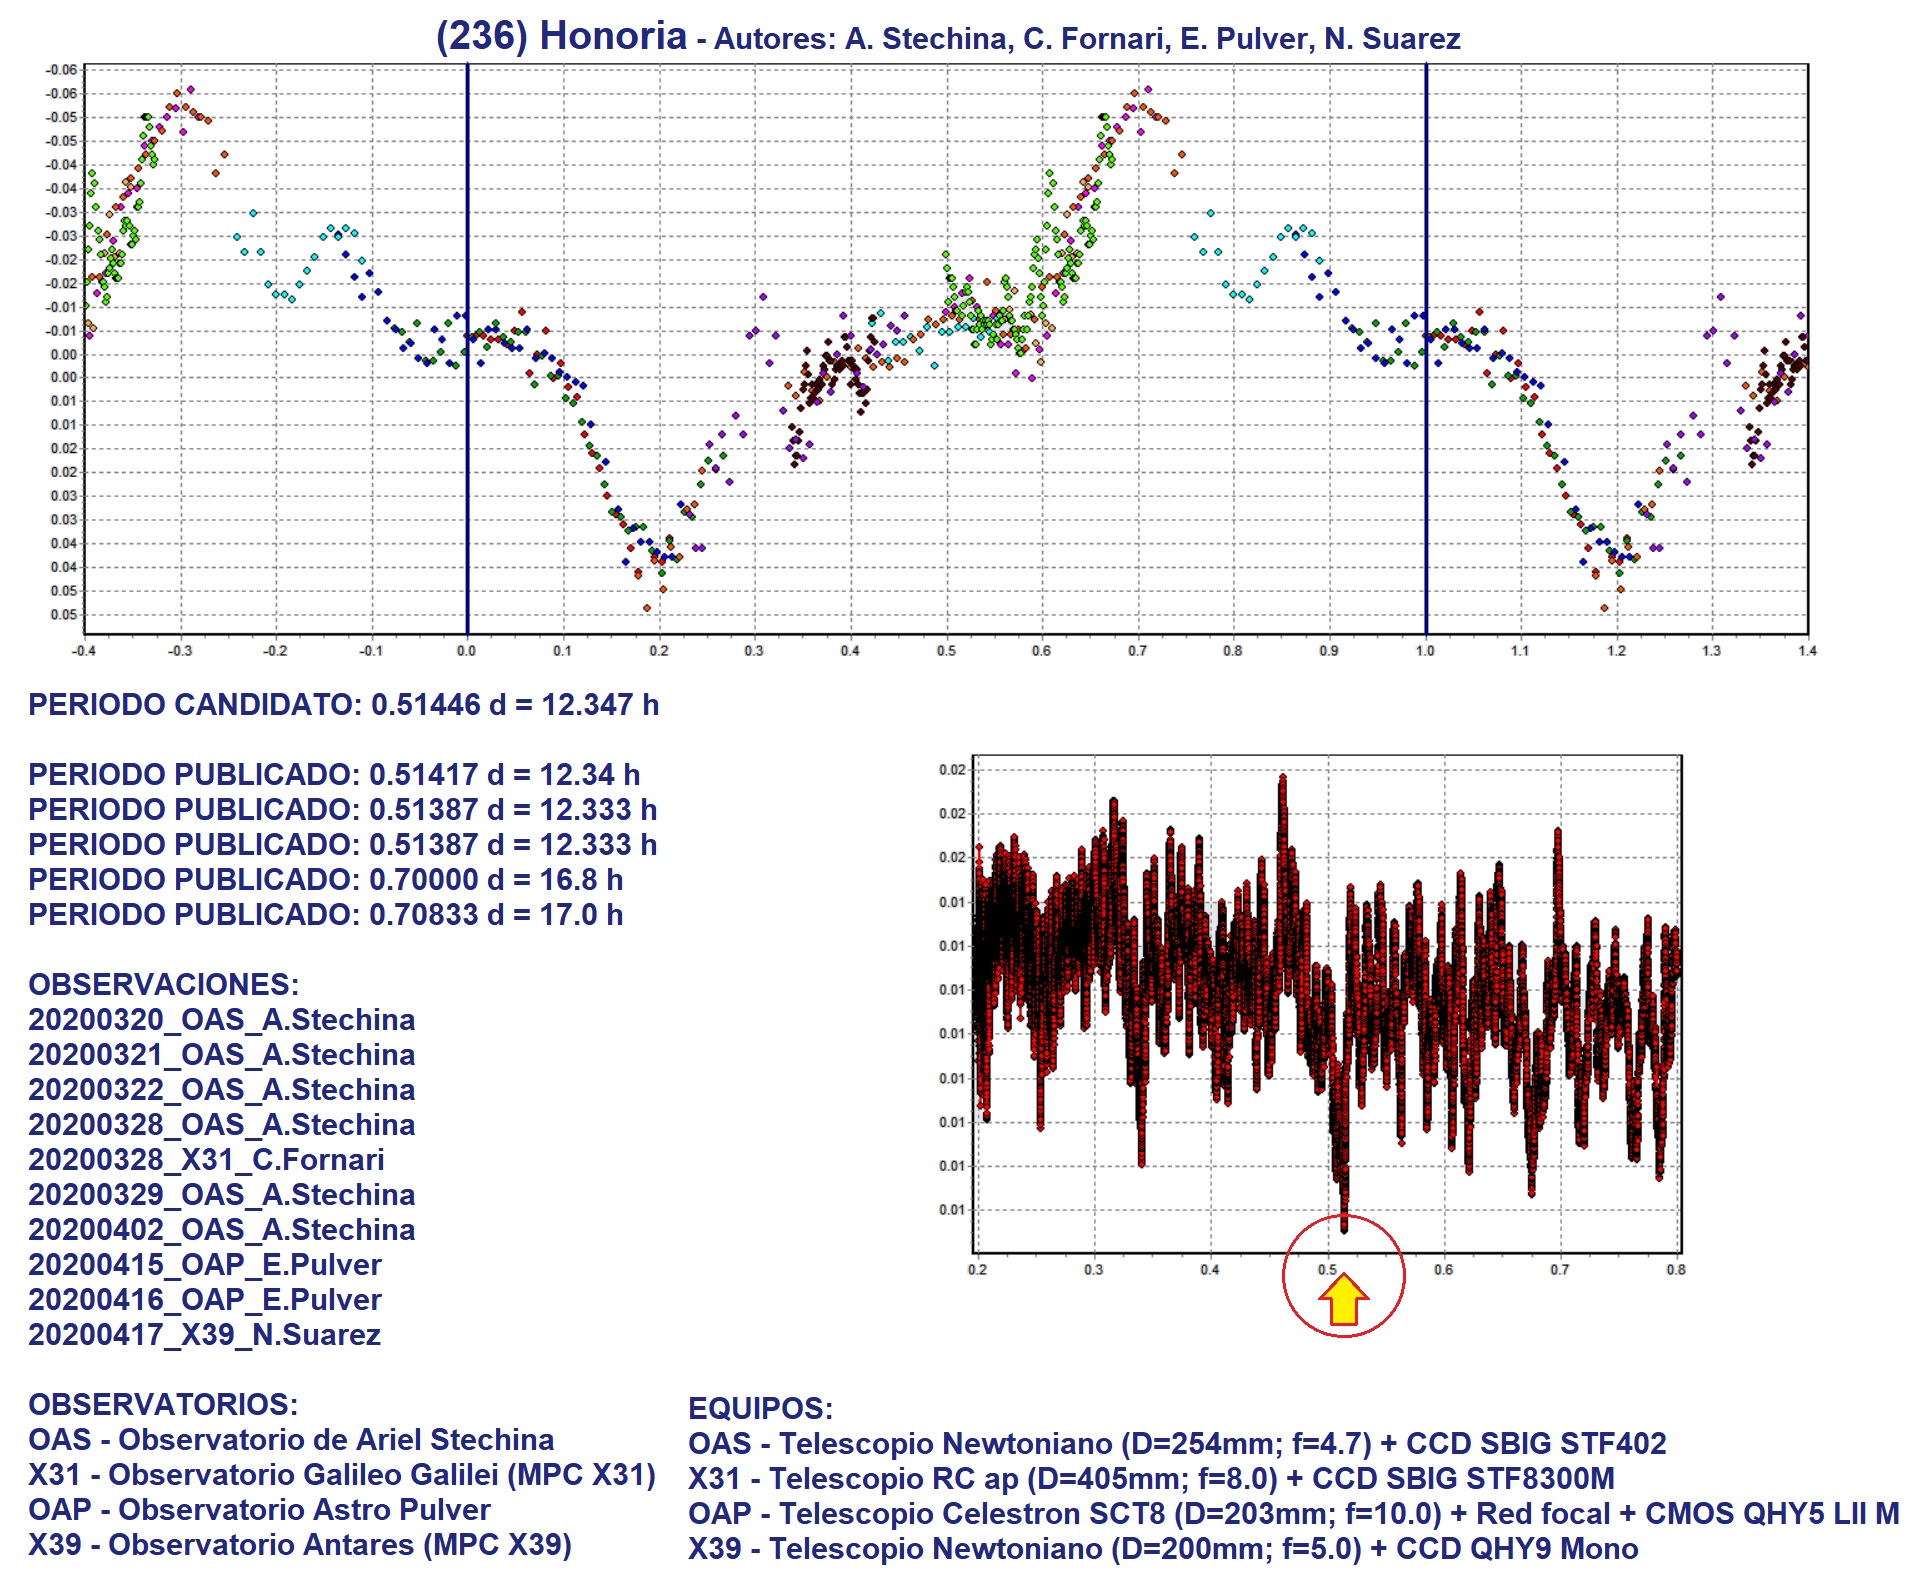
Task: Click the "PERIODO CANDIDATO: 0.51446 d = 12.347 h" line
Action: click(x=343, y=705)
